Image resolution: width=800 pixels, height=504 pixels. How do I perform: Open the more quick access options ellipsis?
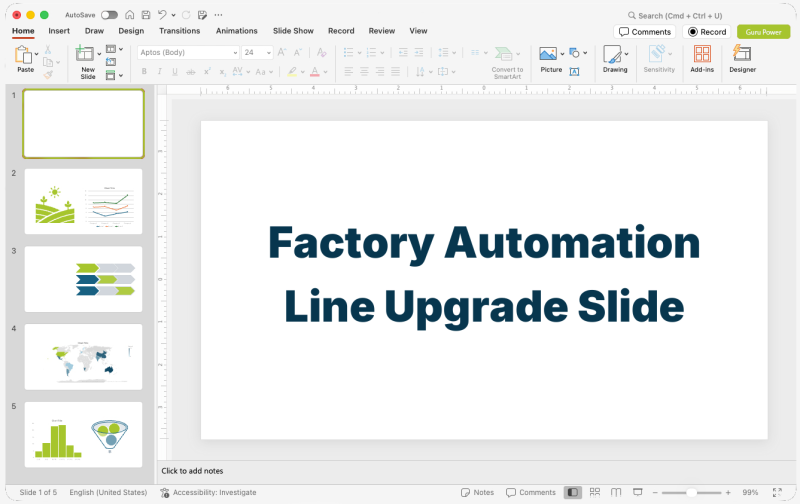pos(218,15)
